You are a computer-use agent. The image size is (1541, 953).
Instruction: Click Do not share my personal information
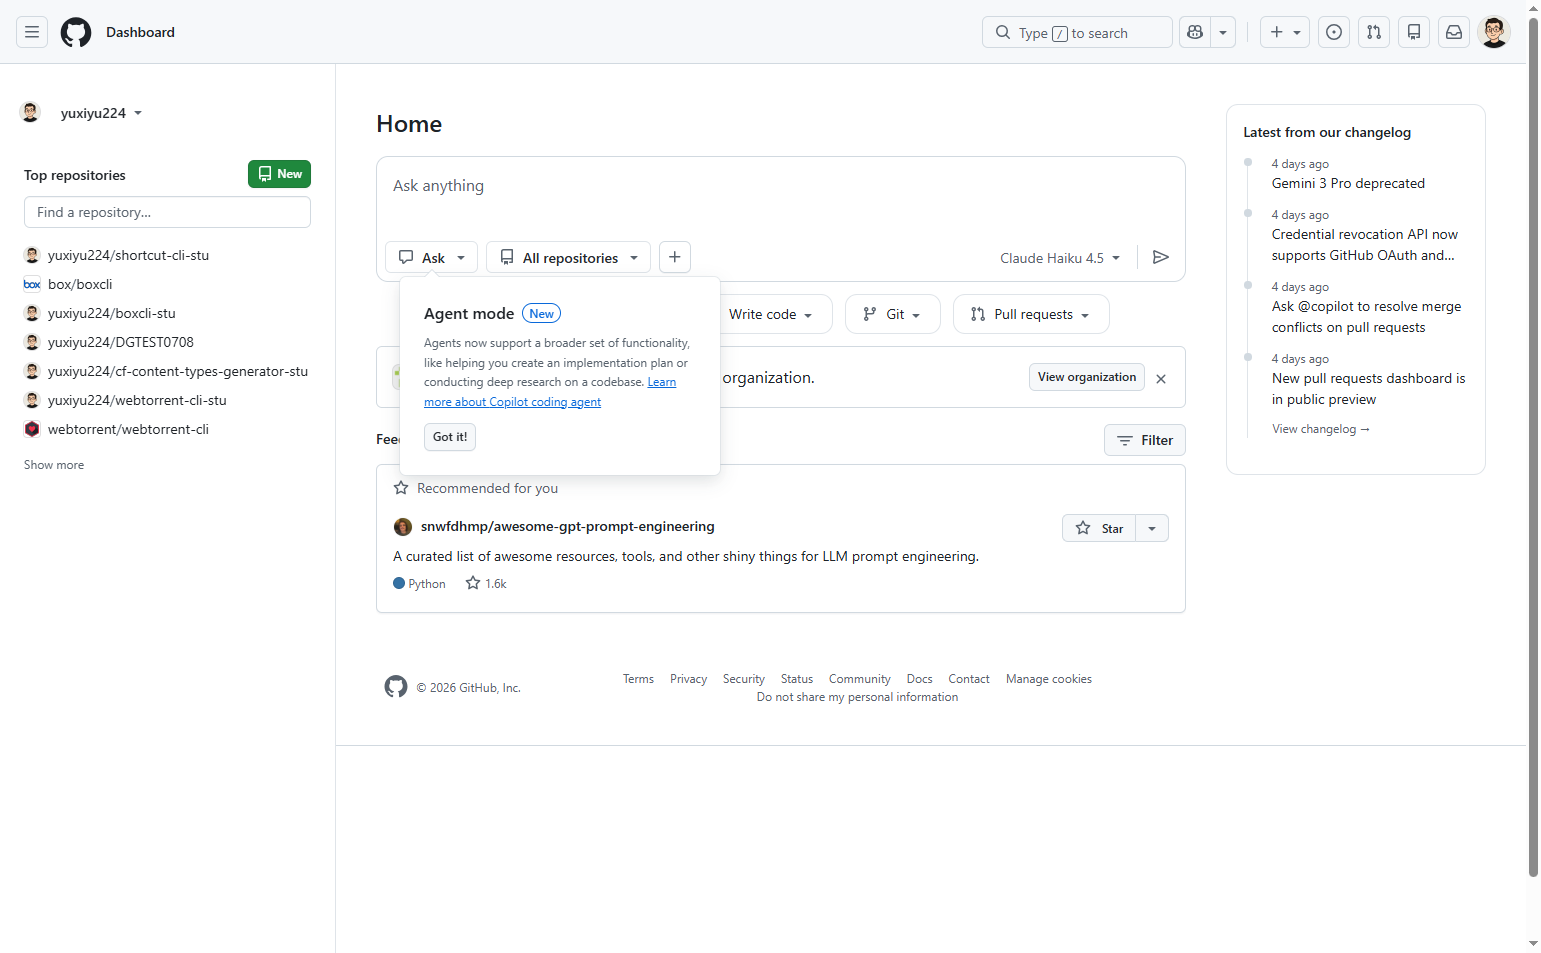pos(857,697)
